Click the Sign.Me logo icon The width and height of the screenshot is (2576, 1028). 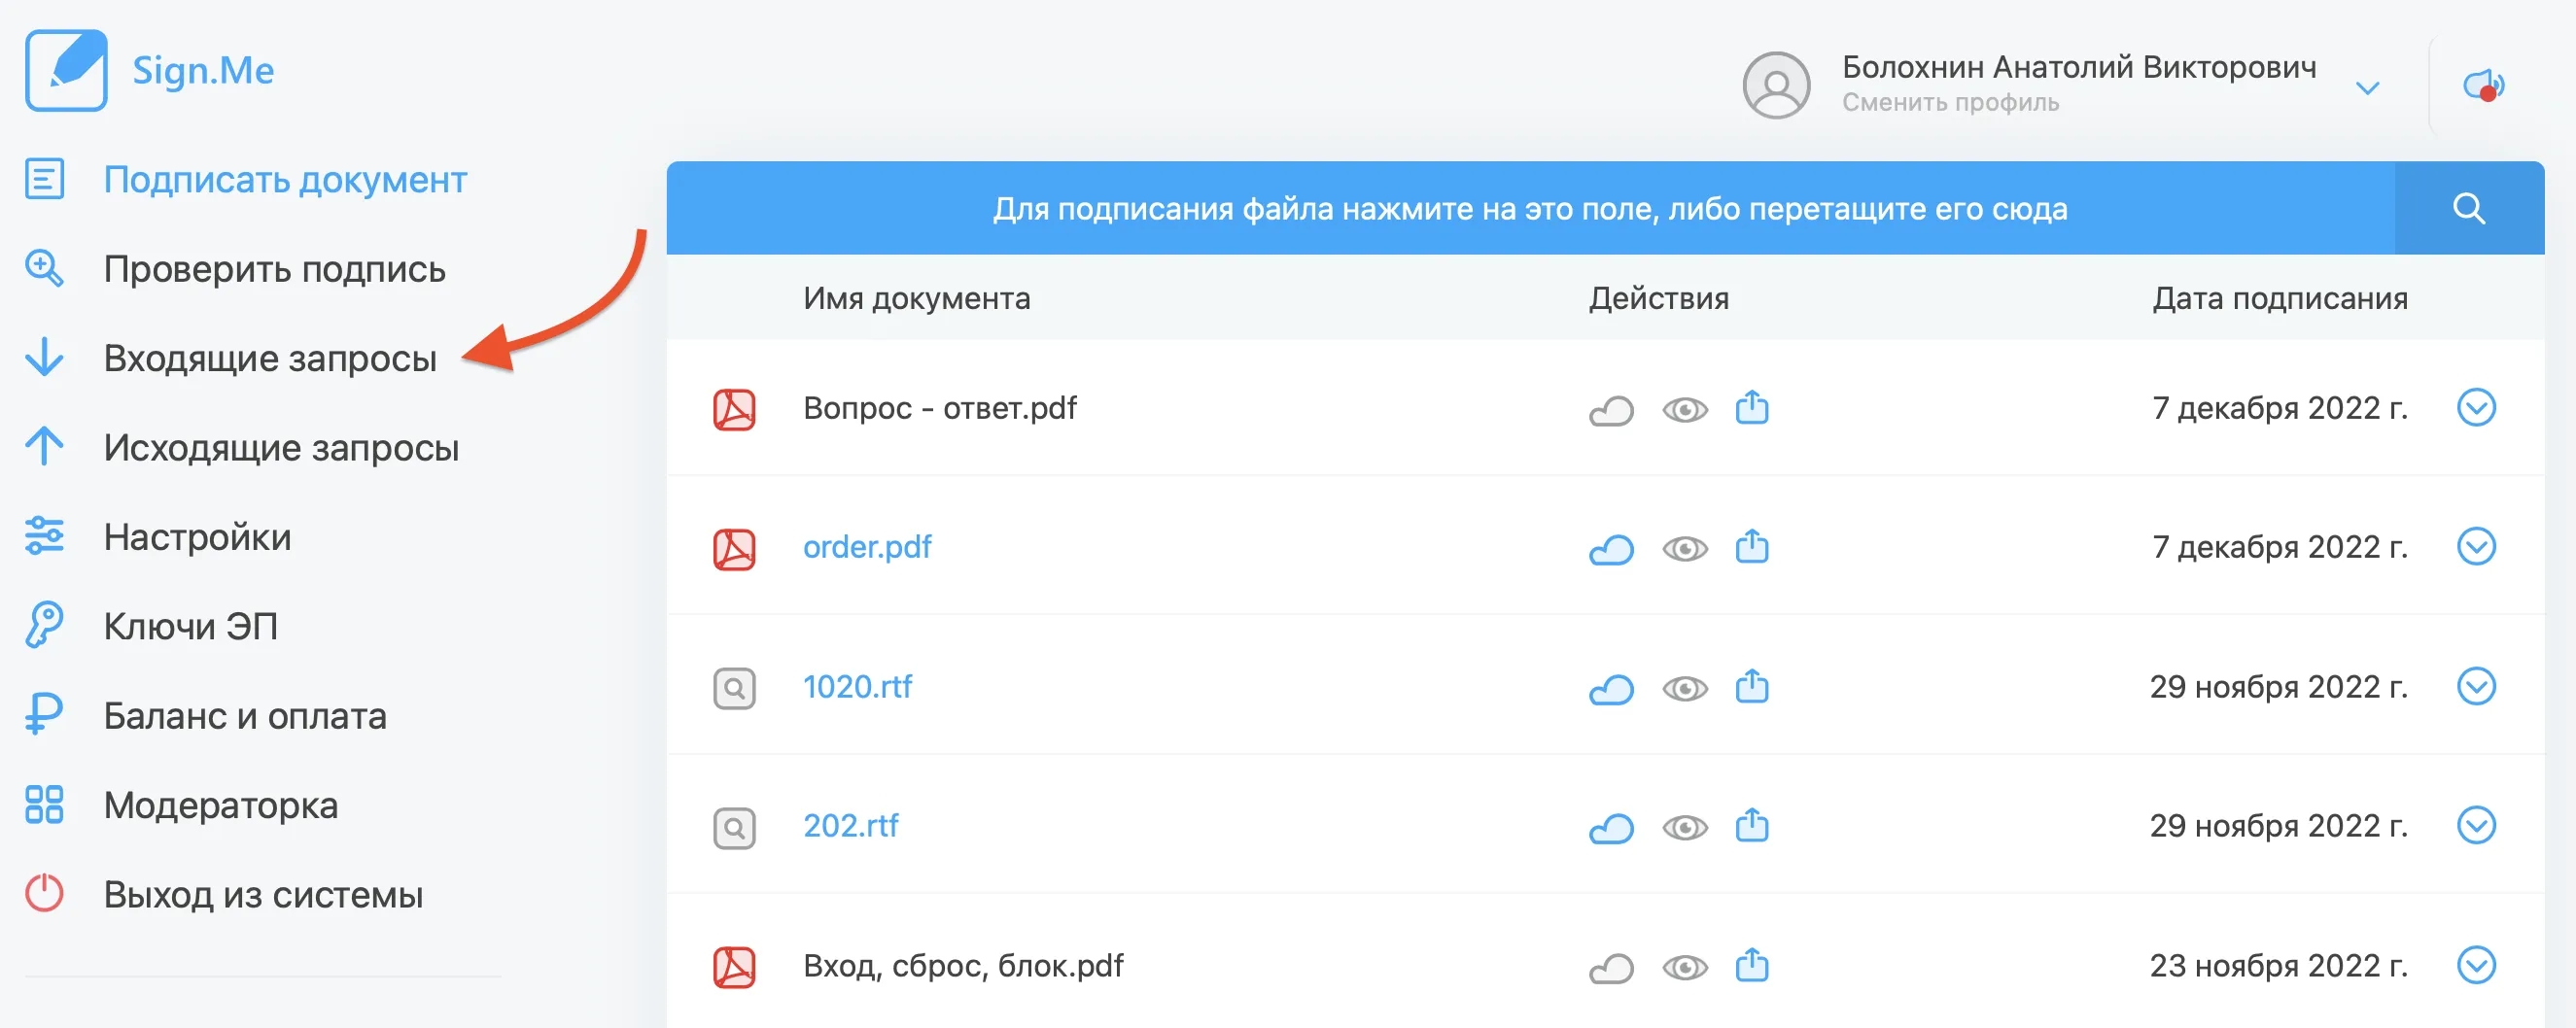point(66,70)
